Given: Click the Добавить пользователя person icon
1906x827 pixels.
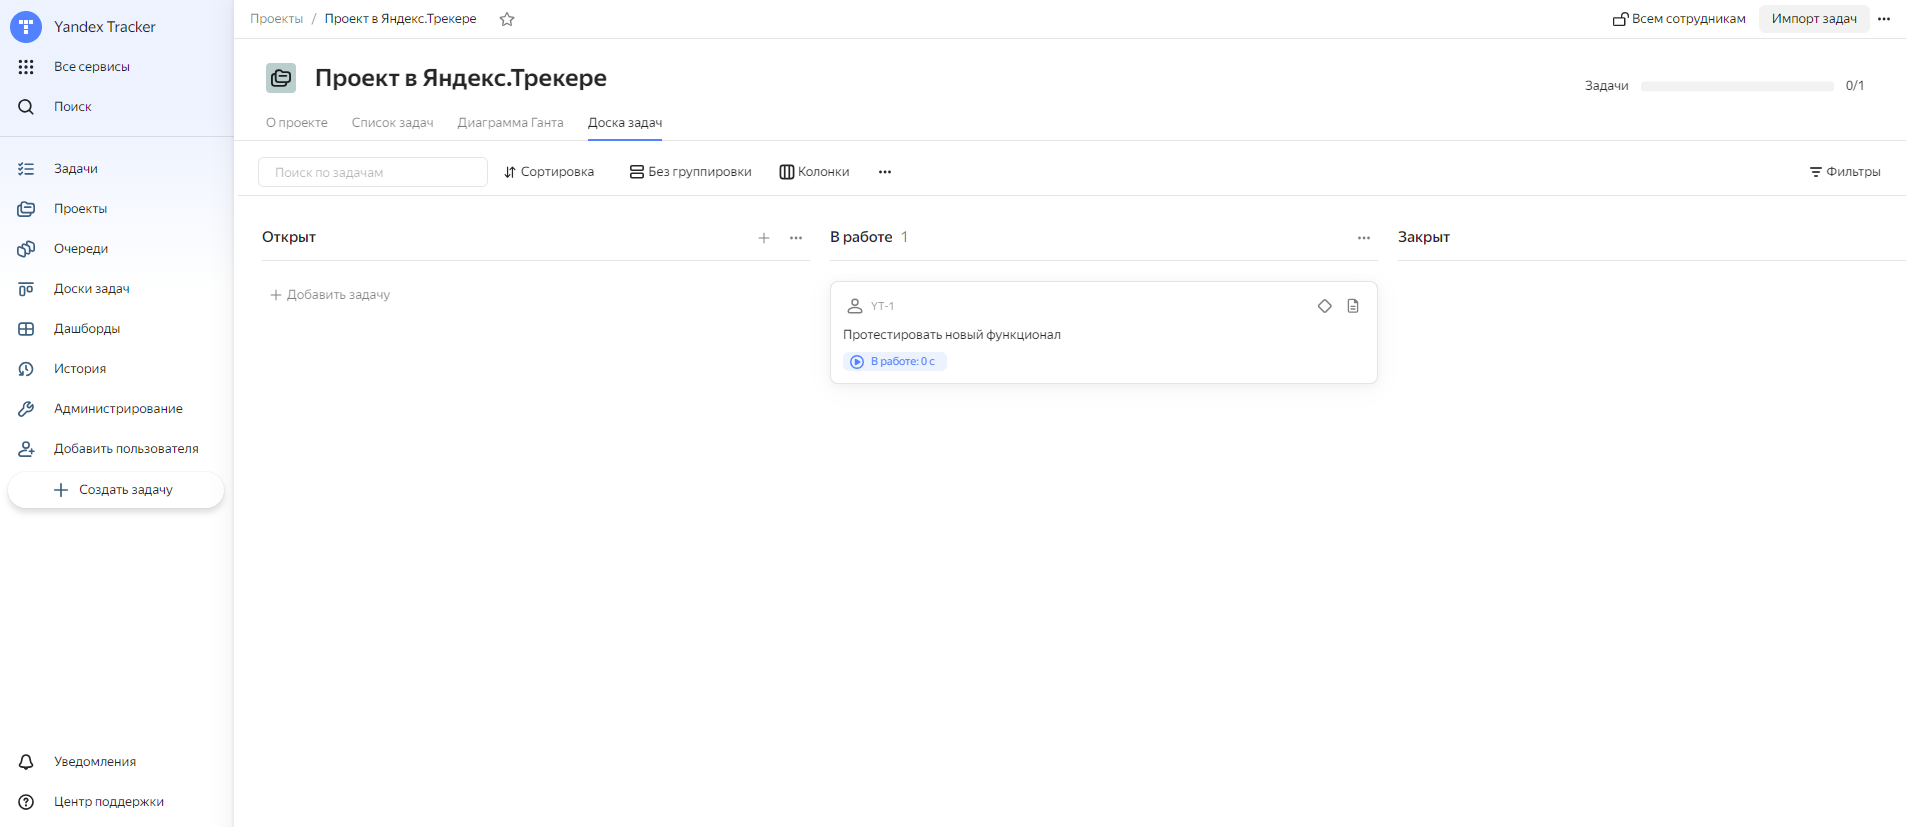Looking at the screenshot, I should [26, 449].
